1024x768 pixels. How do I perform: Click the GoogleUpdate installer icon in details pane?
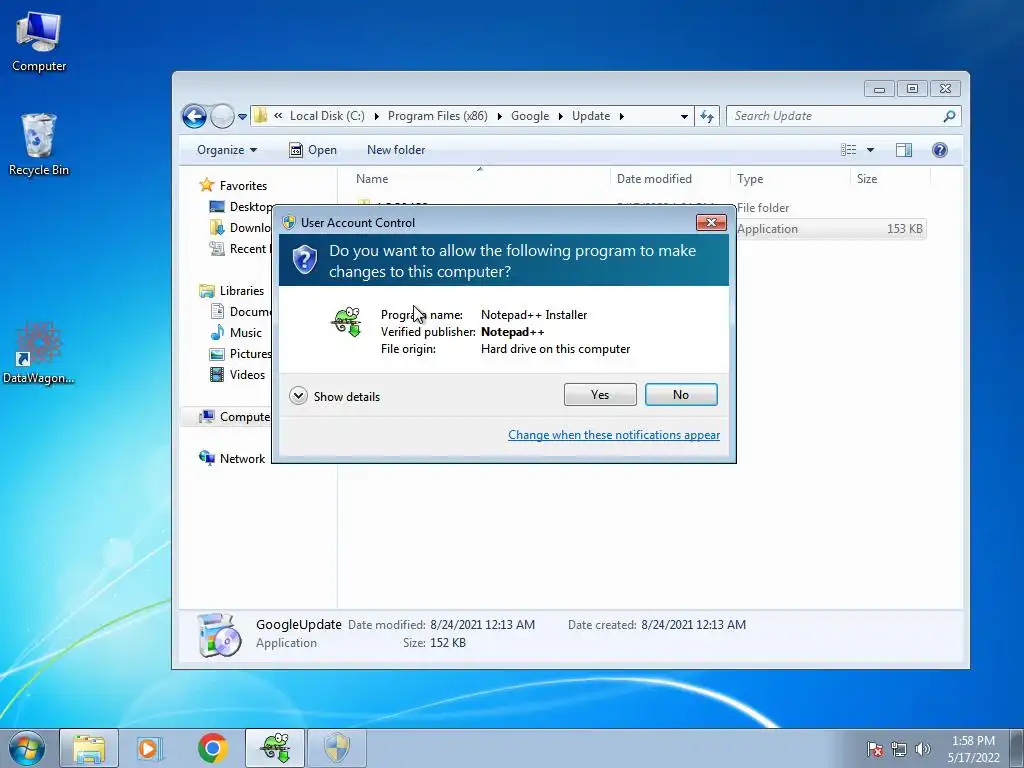point(219,635)
